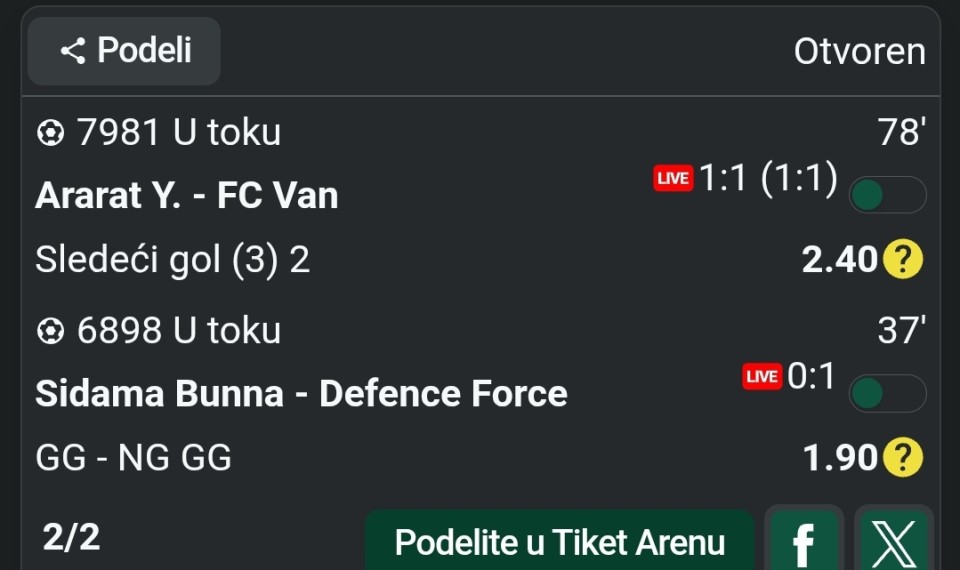Click the share icon beside Podeli

point(73,51)
